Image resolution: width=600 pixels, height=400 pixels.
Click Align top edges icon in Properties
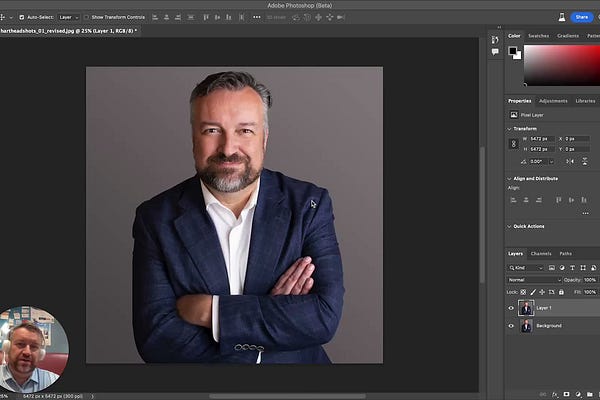(x=559, y=200)
